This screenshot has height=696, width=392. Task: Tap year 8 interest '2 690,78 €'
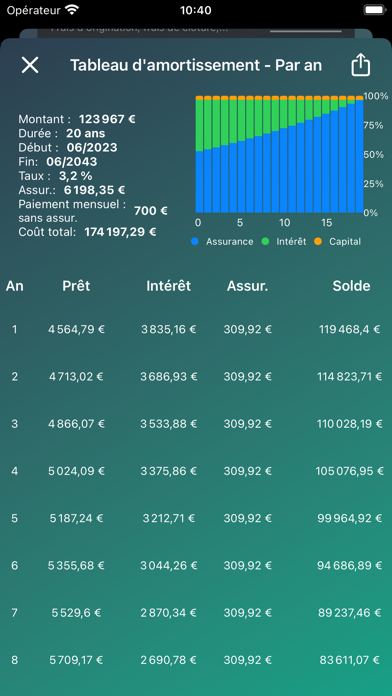click(169, 660)
